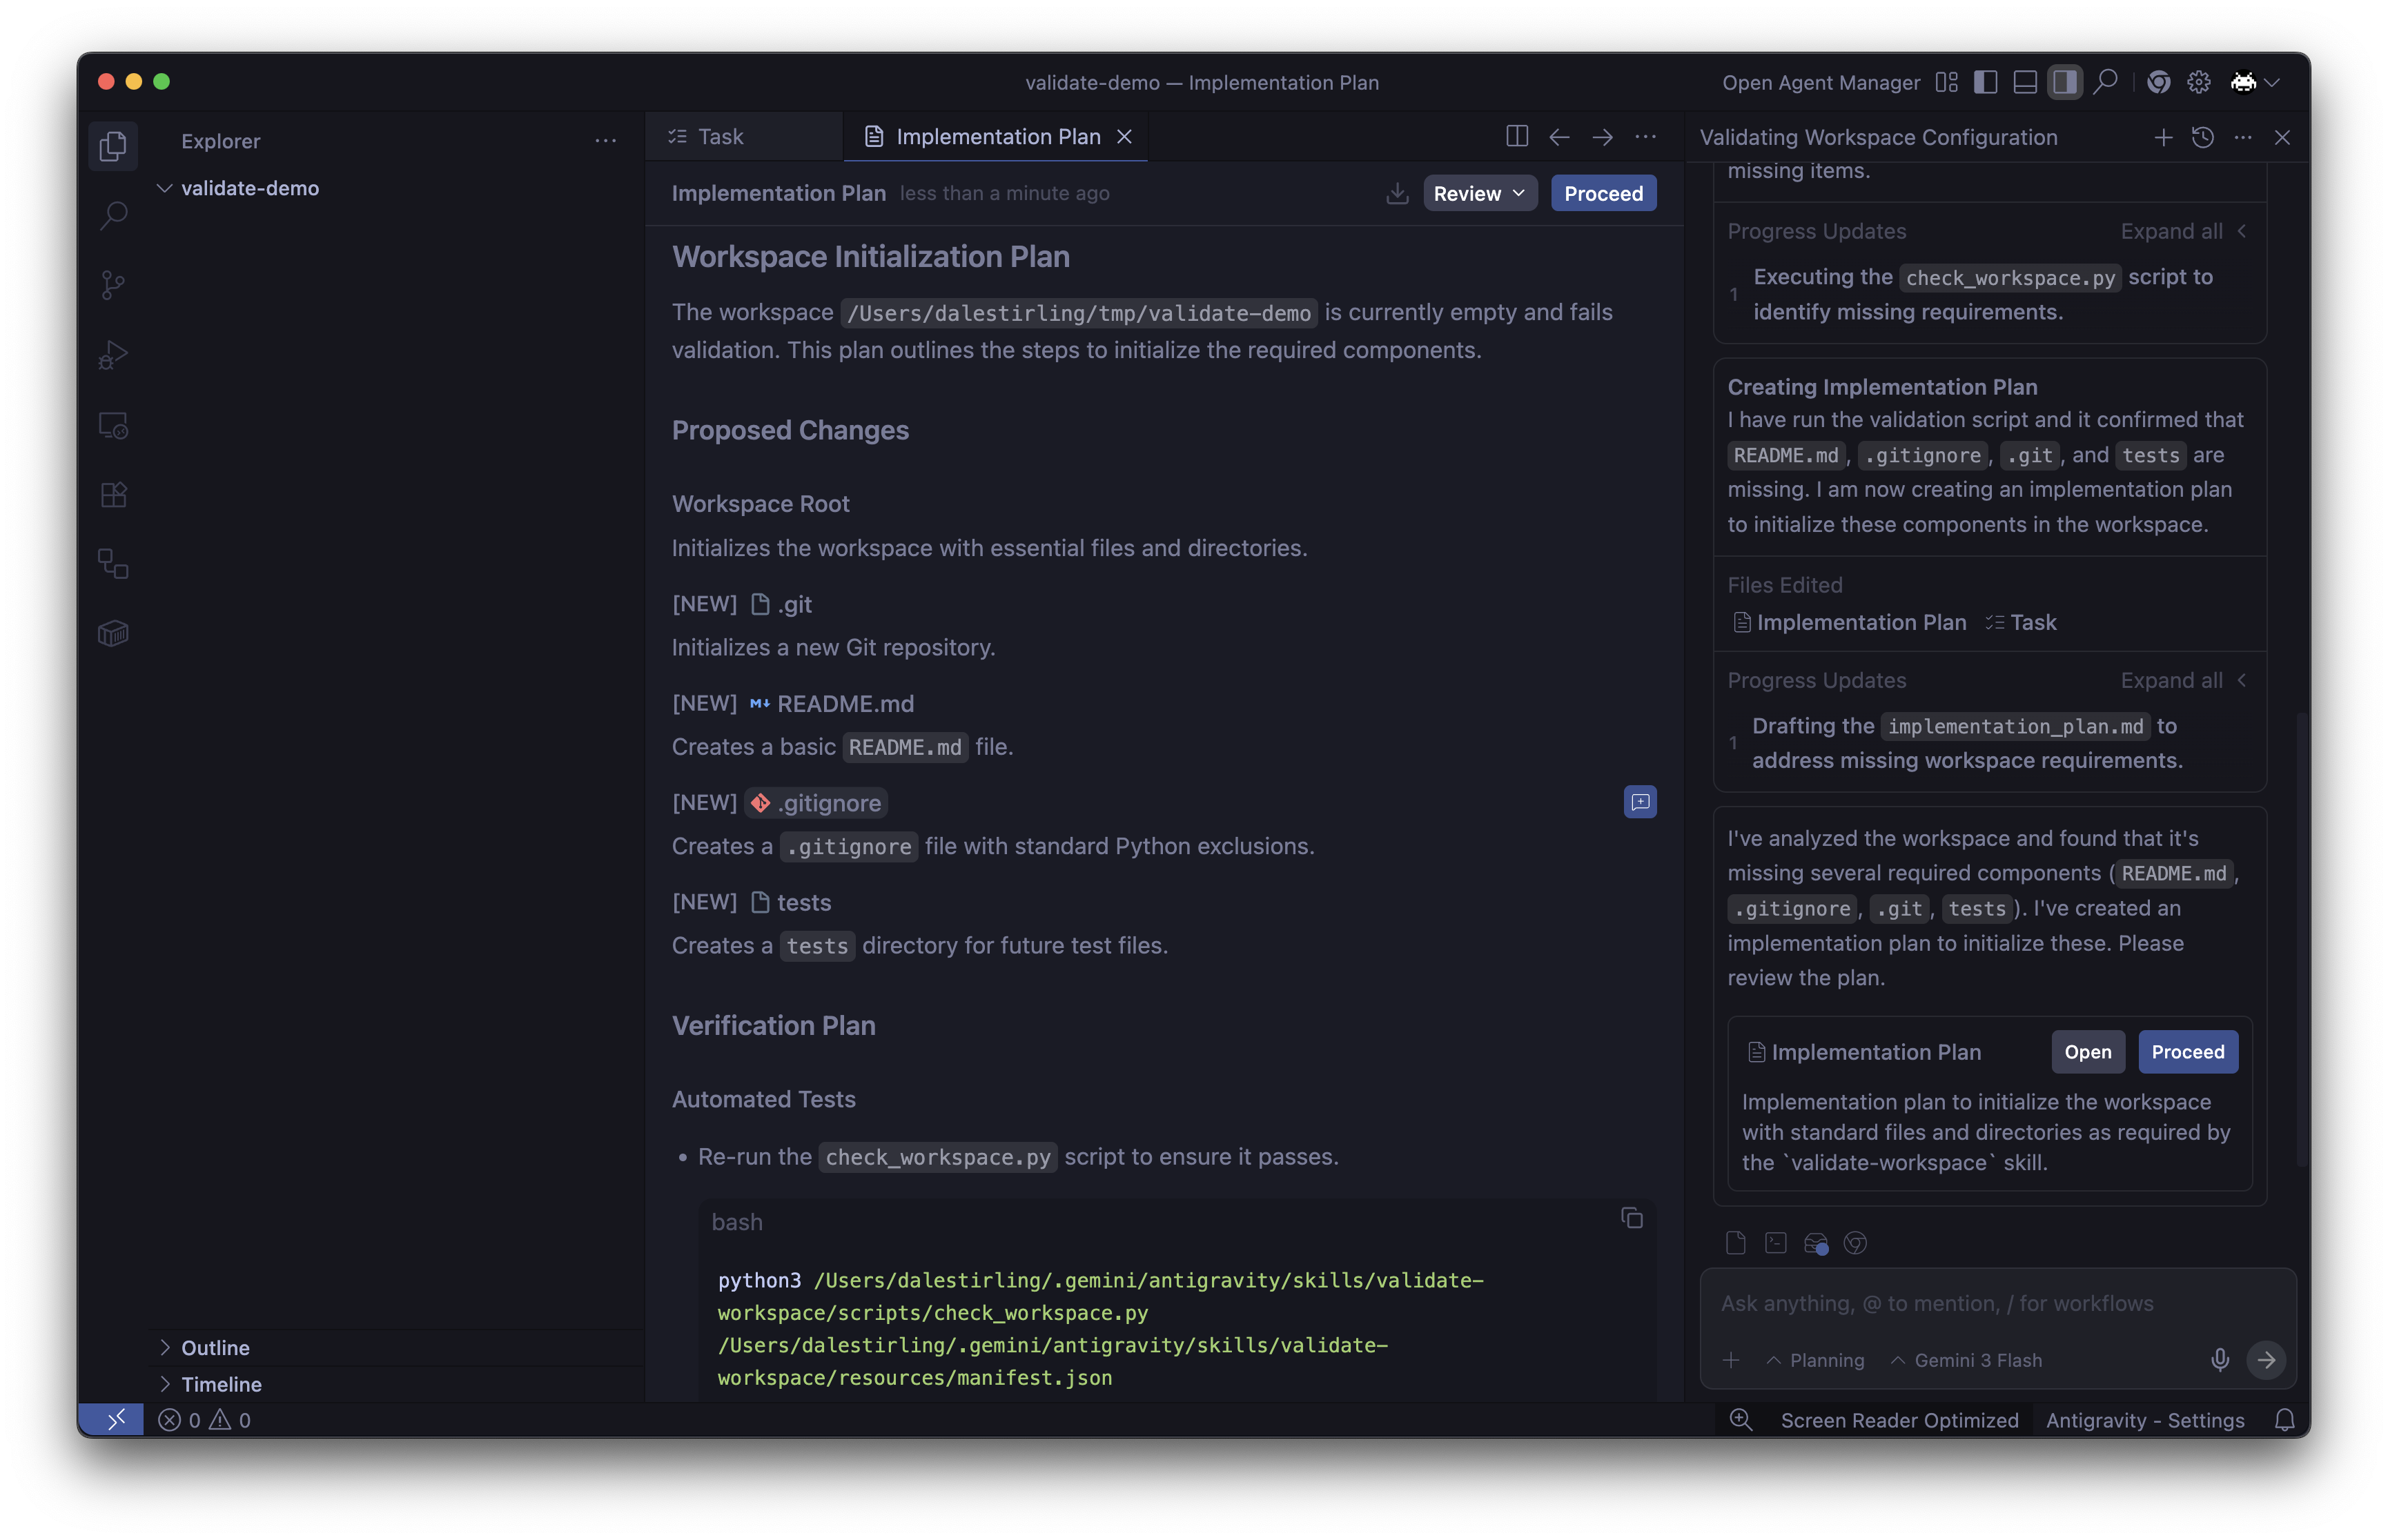Open the Source Control view icon
Viewport: 2388px width, 1540px height.
(x=113, y=285)
